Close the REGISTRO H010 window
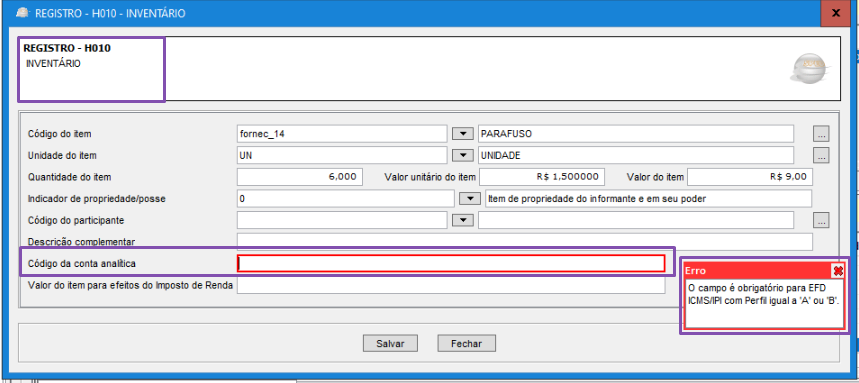Image resolution: width=859 pixels, height=383 pixels. [x=835, y=13]
